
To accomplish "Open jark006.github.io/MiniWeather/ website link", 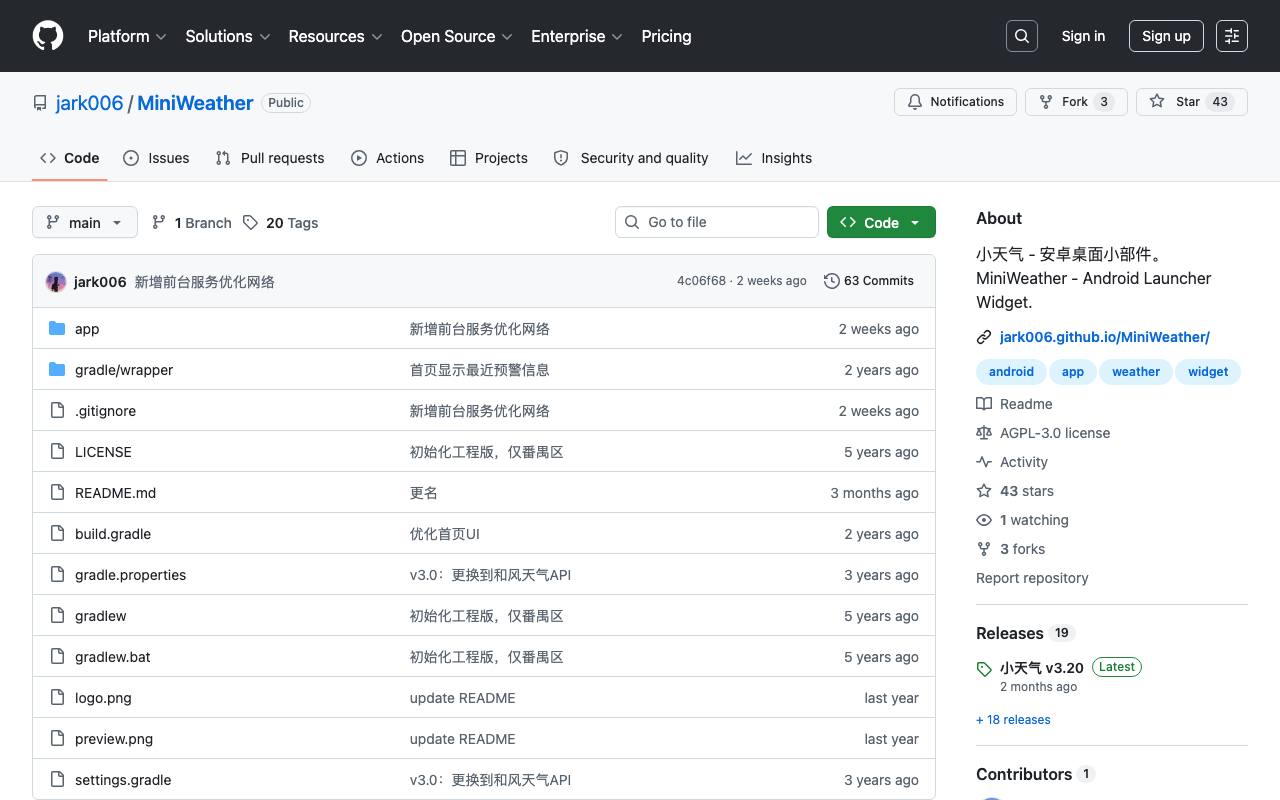I will (x=1105, y=337).
